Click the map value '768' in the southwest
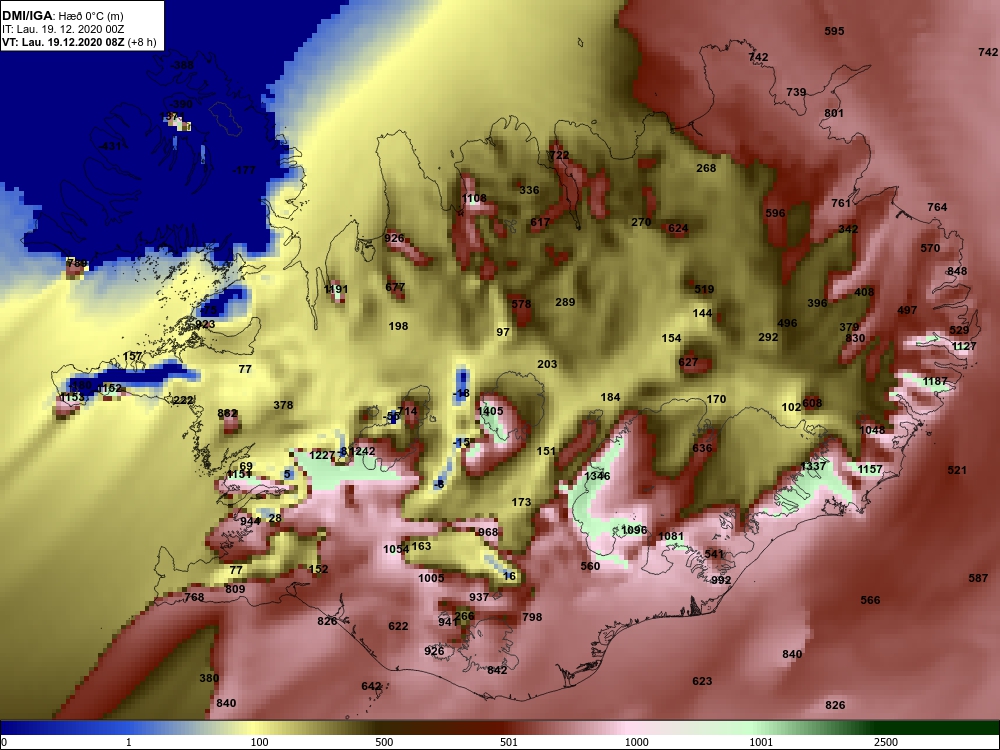 tap(194, 598)
